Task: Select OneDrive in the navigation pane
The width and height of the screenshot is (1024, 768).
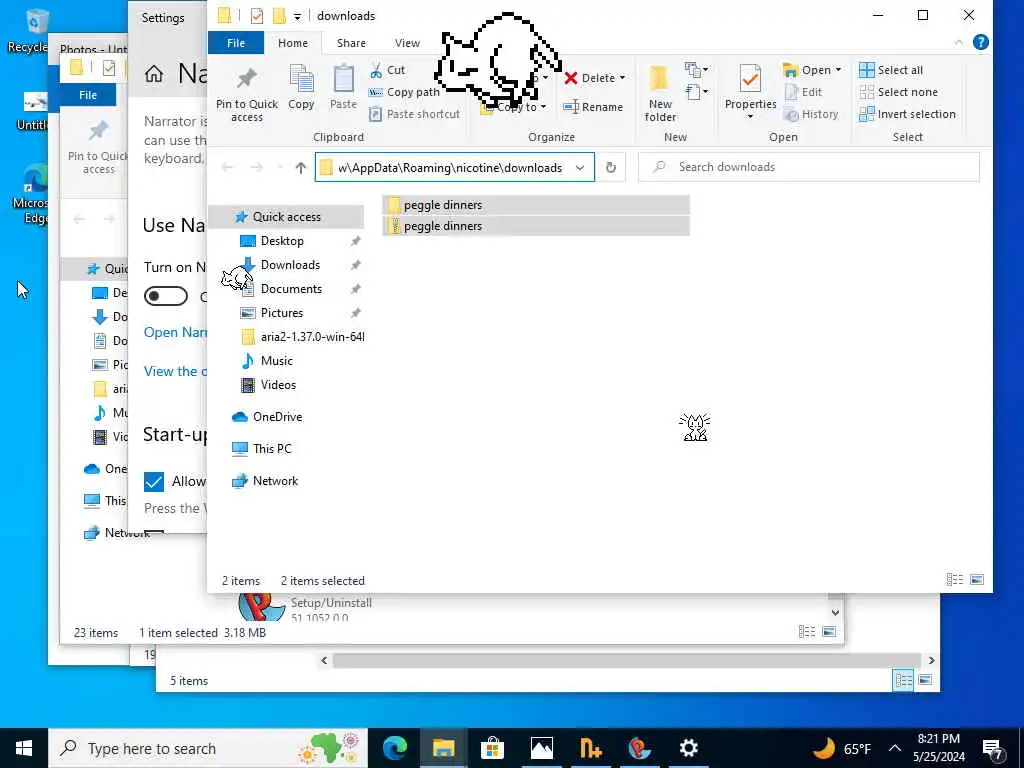Action: point(278,417)
